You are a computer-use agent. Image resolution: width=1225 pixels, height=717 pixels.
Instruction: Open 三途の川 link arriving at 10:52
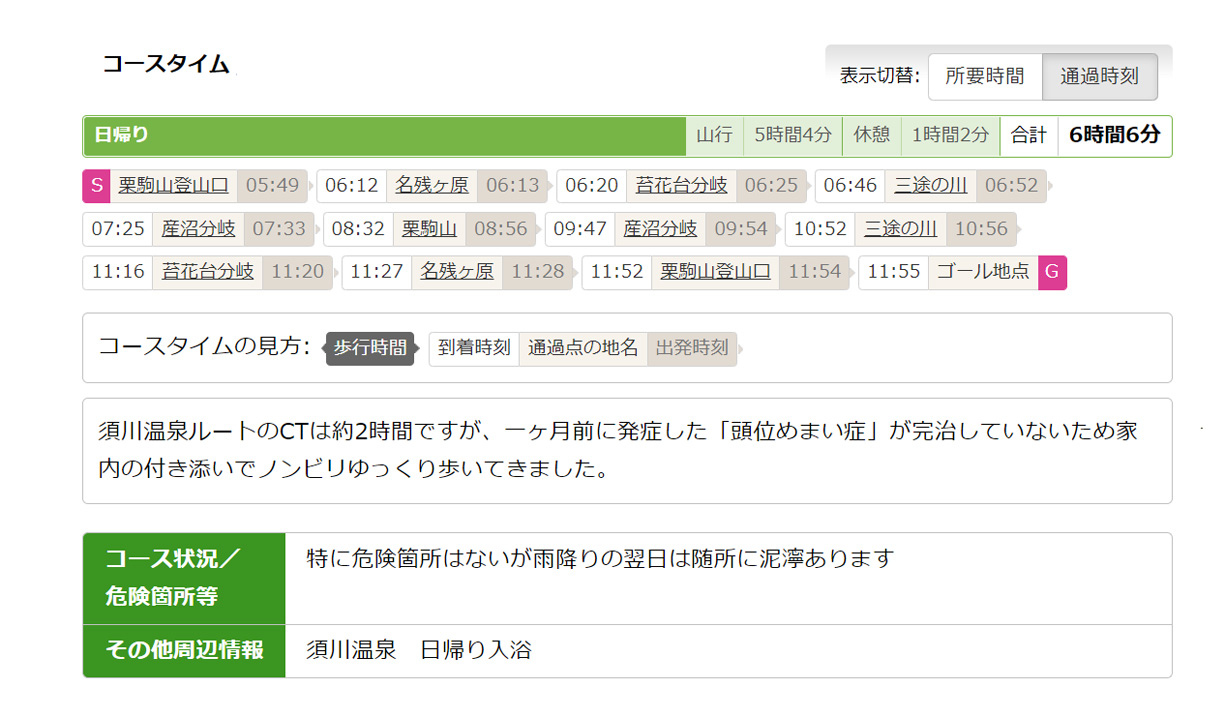coord(900,229)
